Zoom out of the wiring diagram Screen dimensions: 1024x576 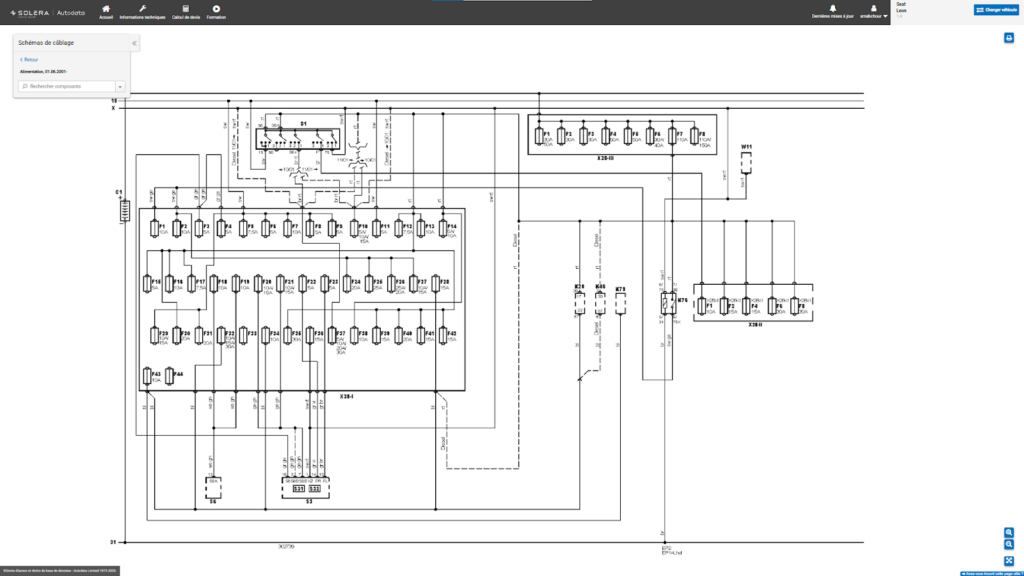pos(1009,545)
